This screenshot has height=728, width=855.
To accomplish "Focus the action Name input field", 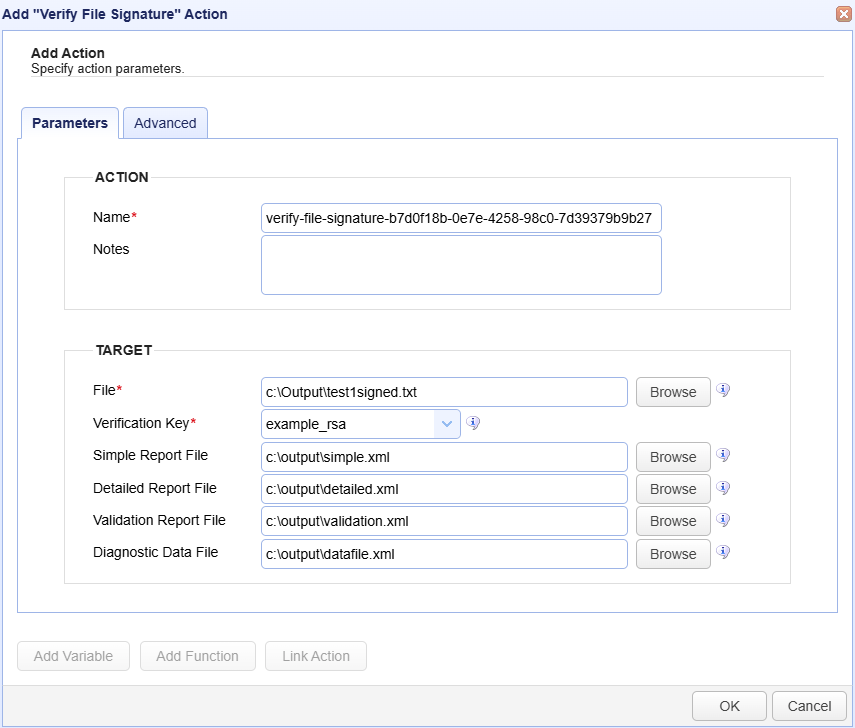I will (461, 218).
